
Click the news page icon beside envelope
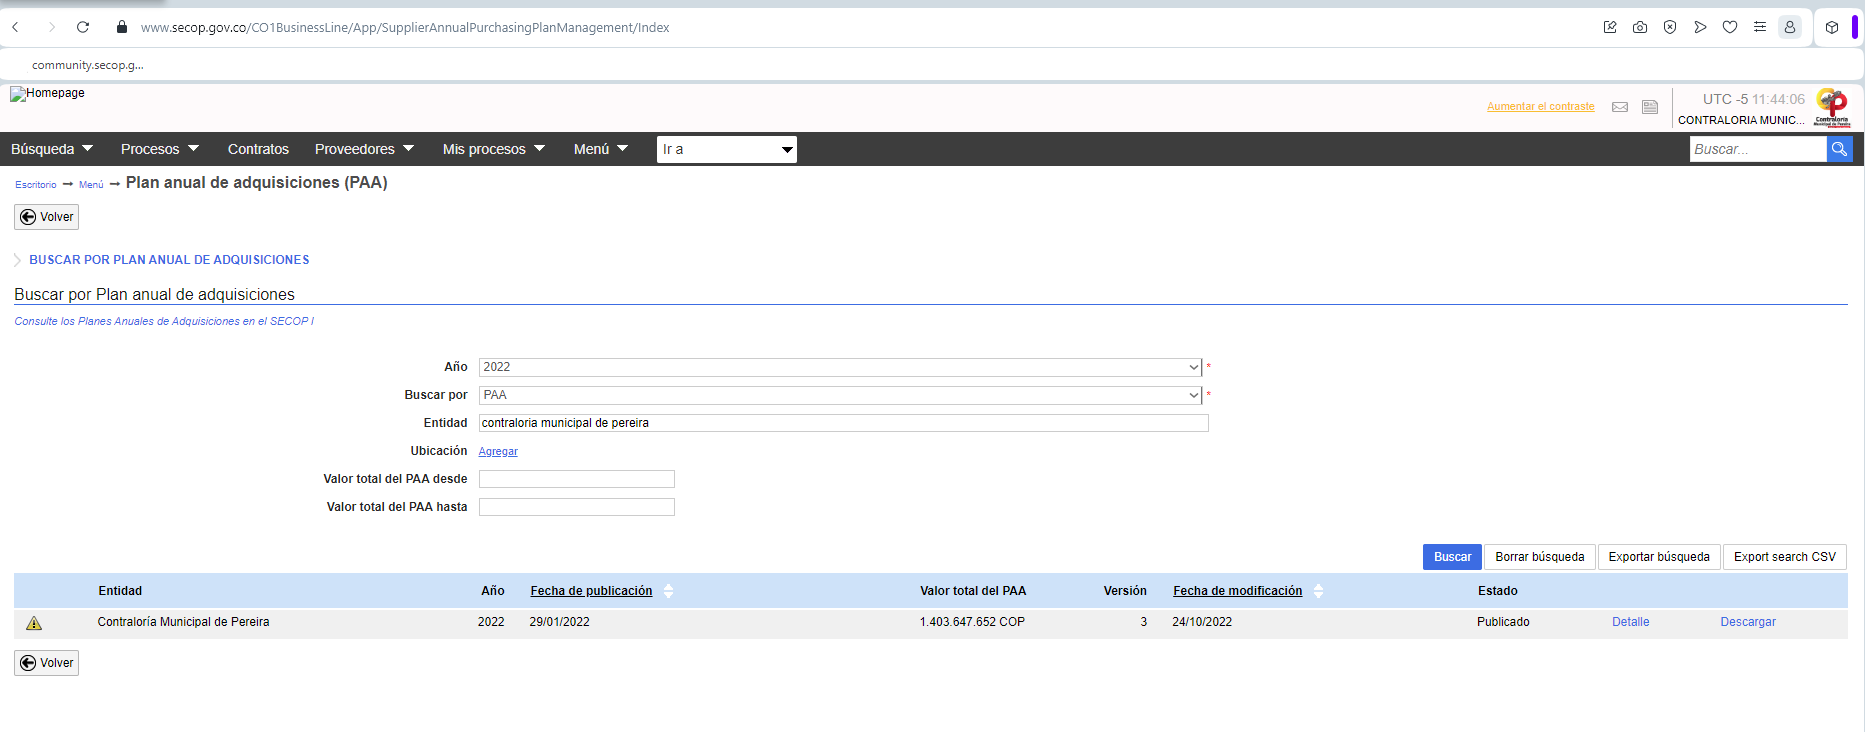point(1650,107)
